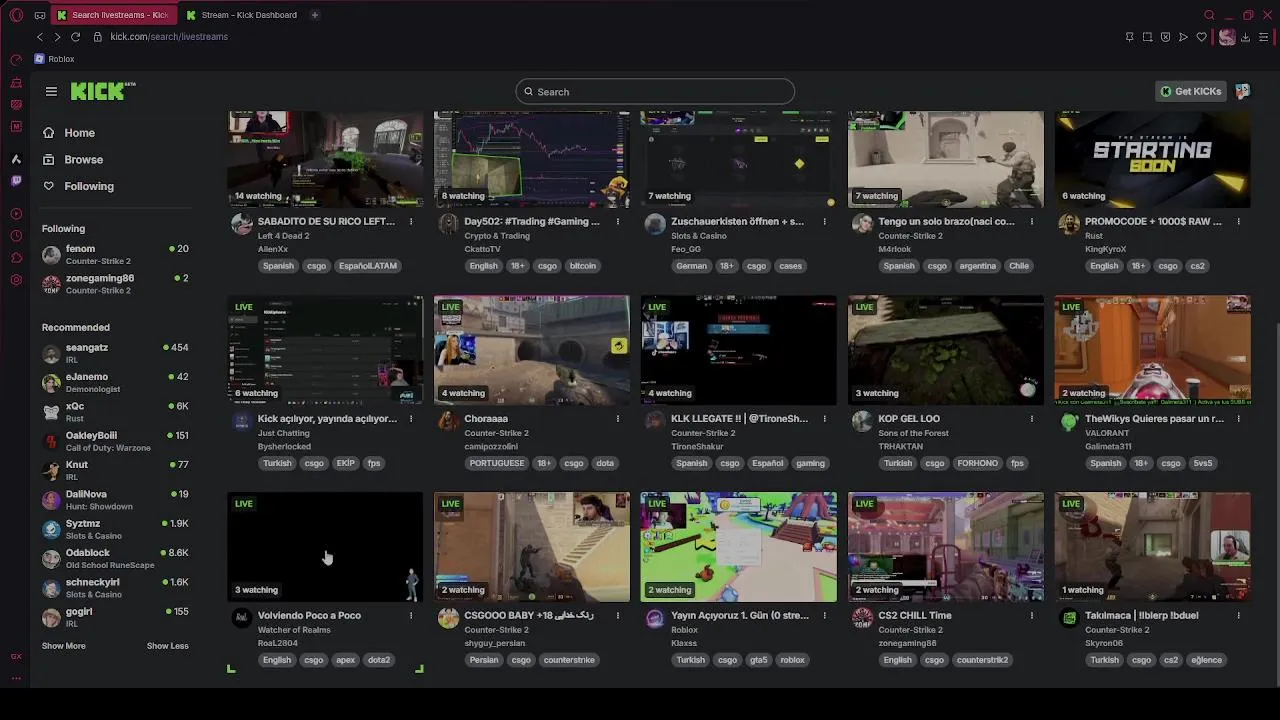Click Show Less under Recommended

coord(167,646)
